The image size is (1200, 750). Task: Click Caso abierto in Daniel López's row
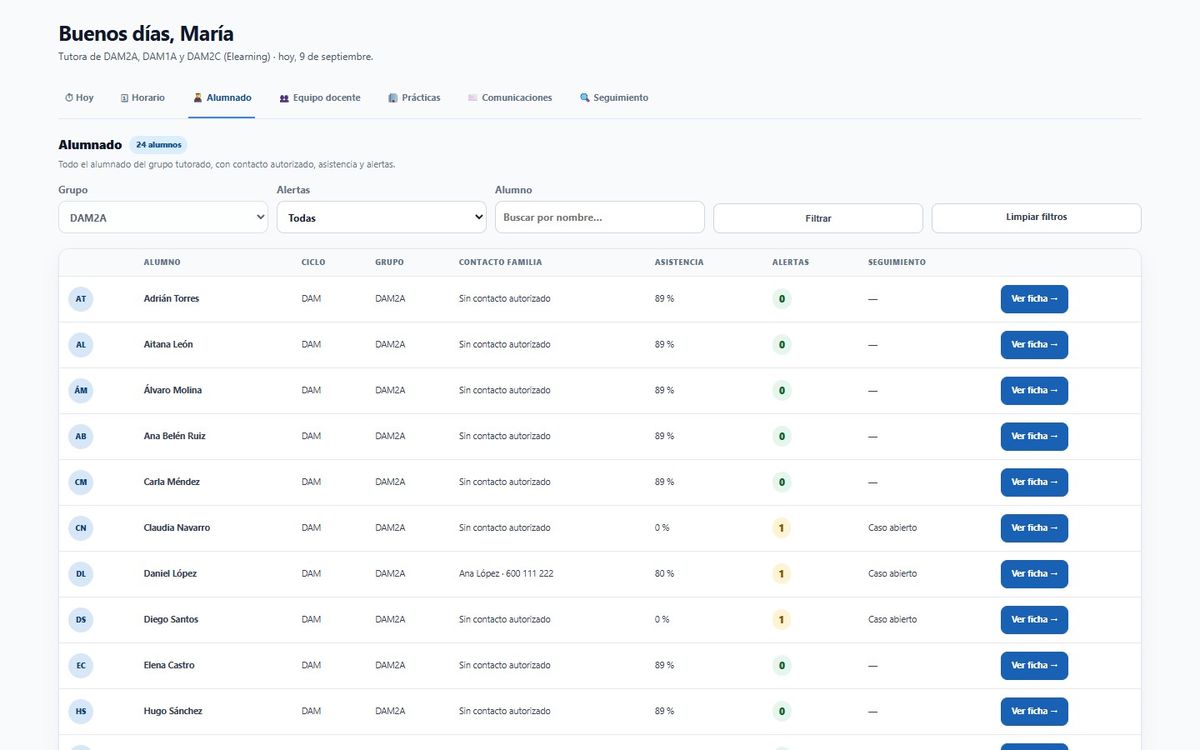click(x=892, y=574)
